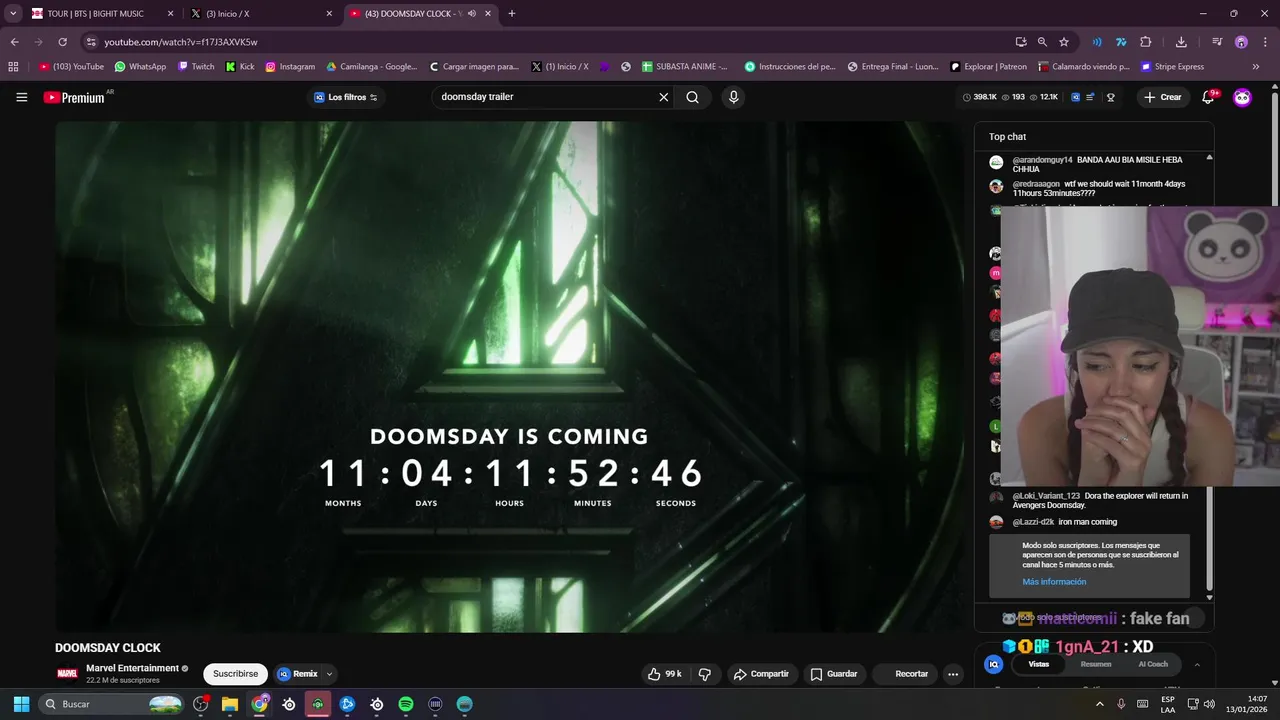The image size is (1280, 720).
Task: Click the magnifier search button
Action: point(692,97)
